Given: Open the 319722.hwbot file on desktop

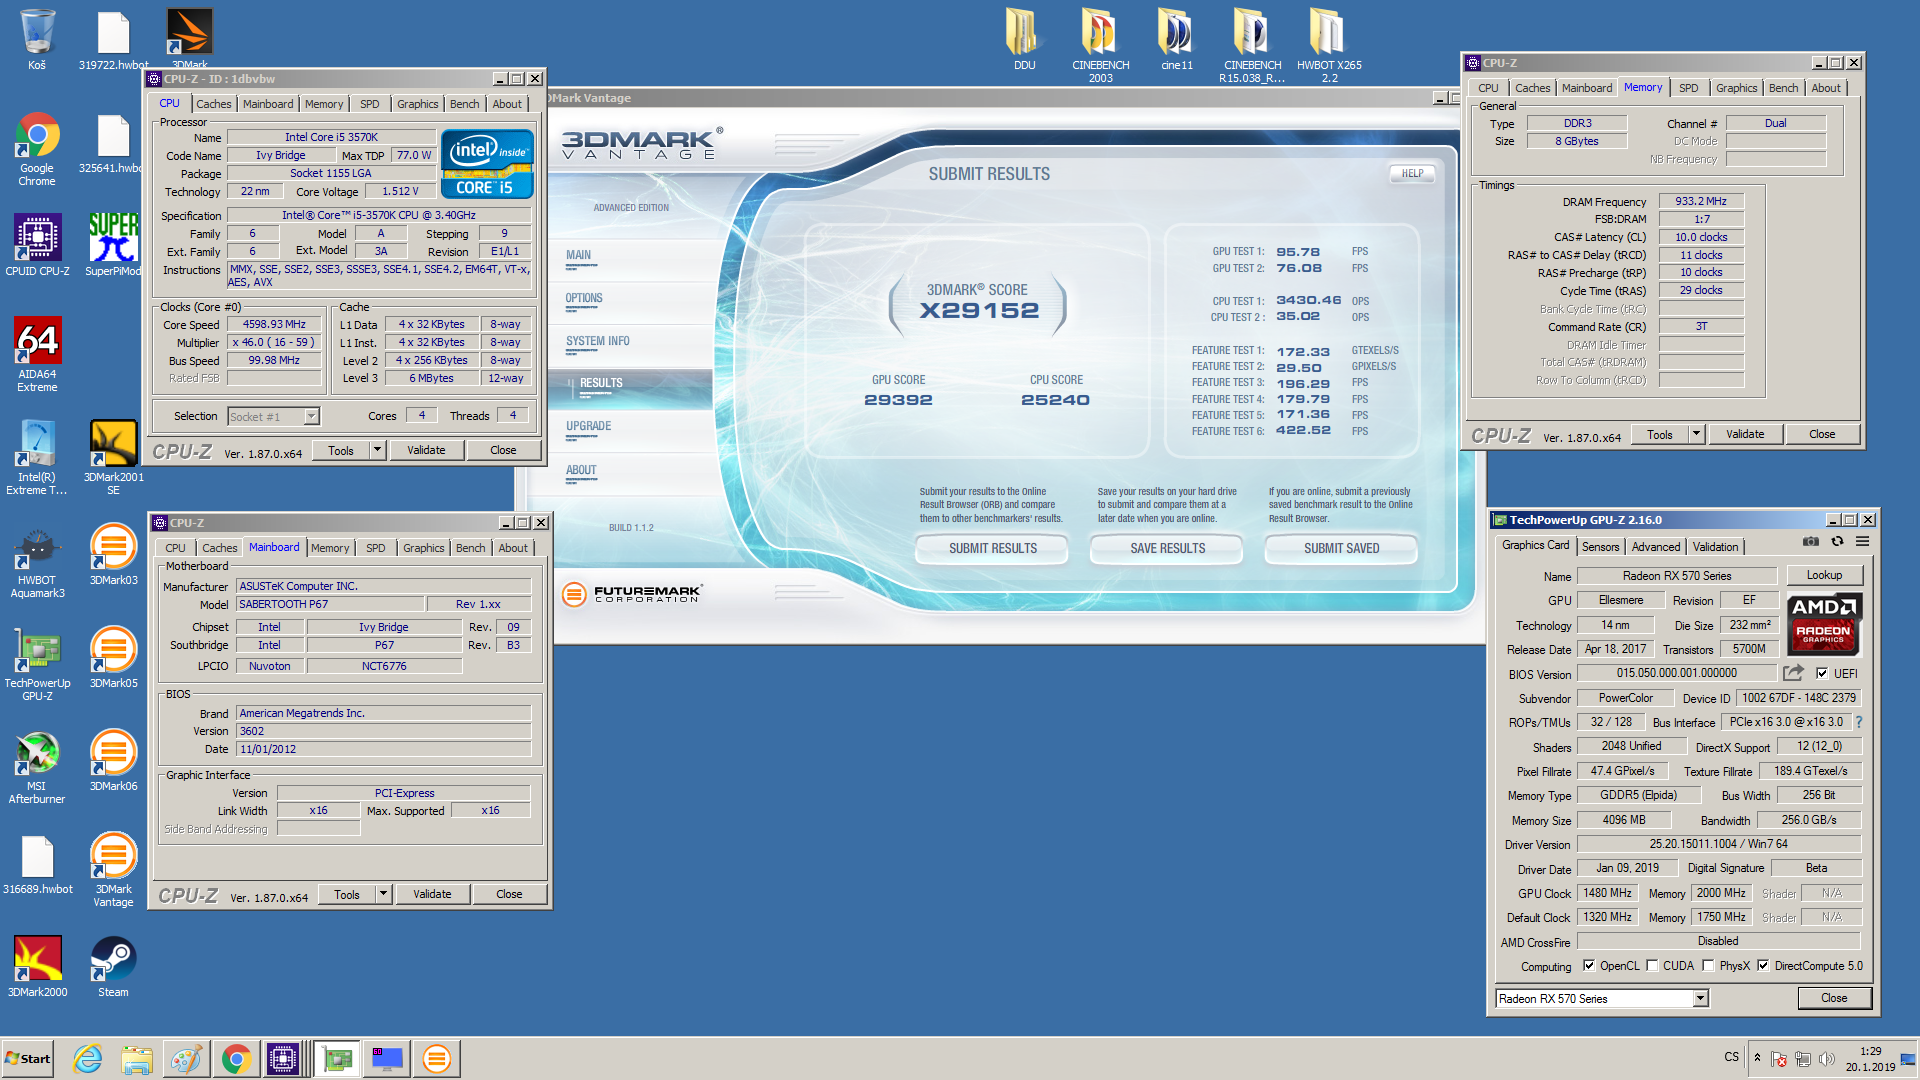Looking at the screenshot, I should tap(113, 40).
